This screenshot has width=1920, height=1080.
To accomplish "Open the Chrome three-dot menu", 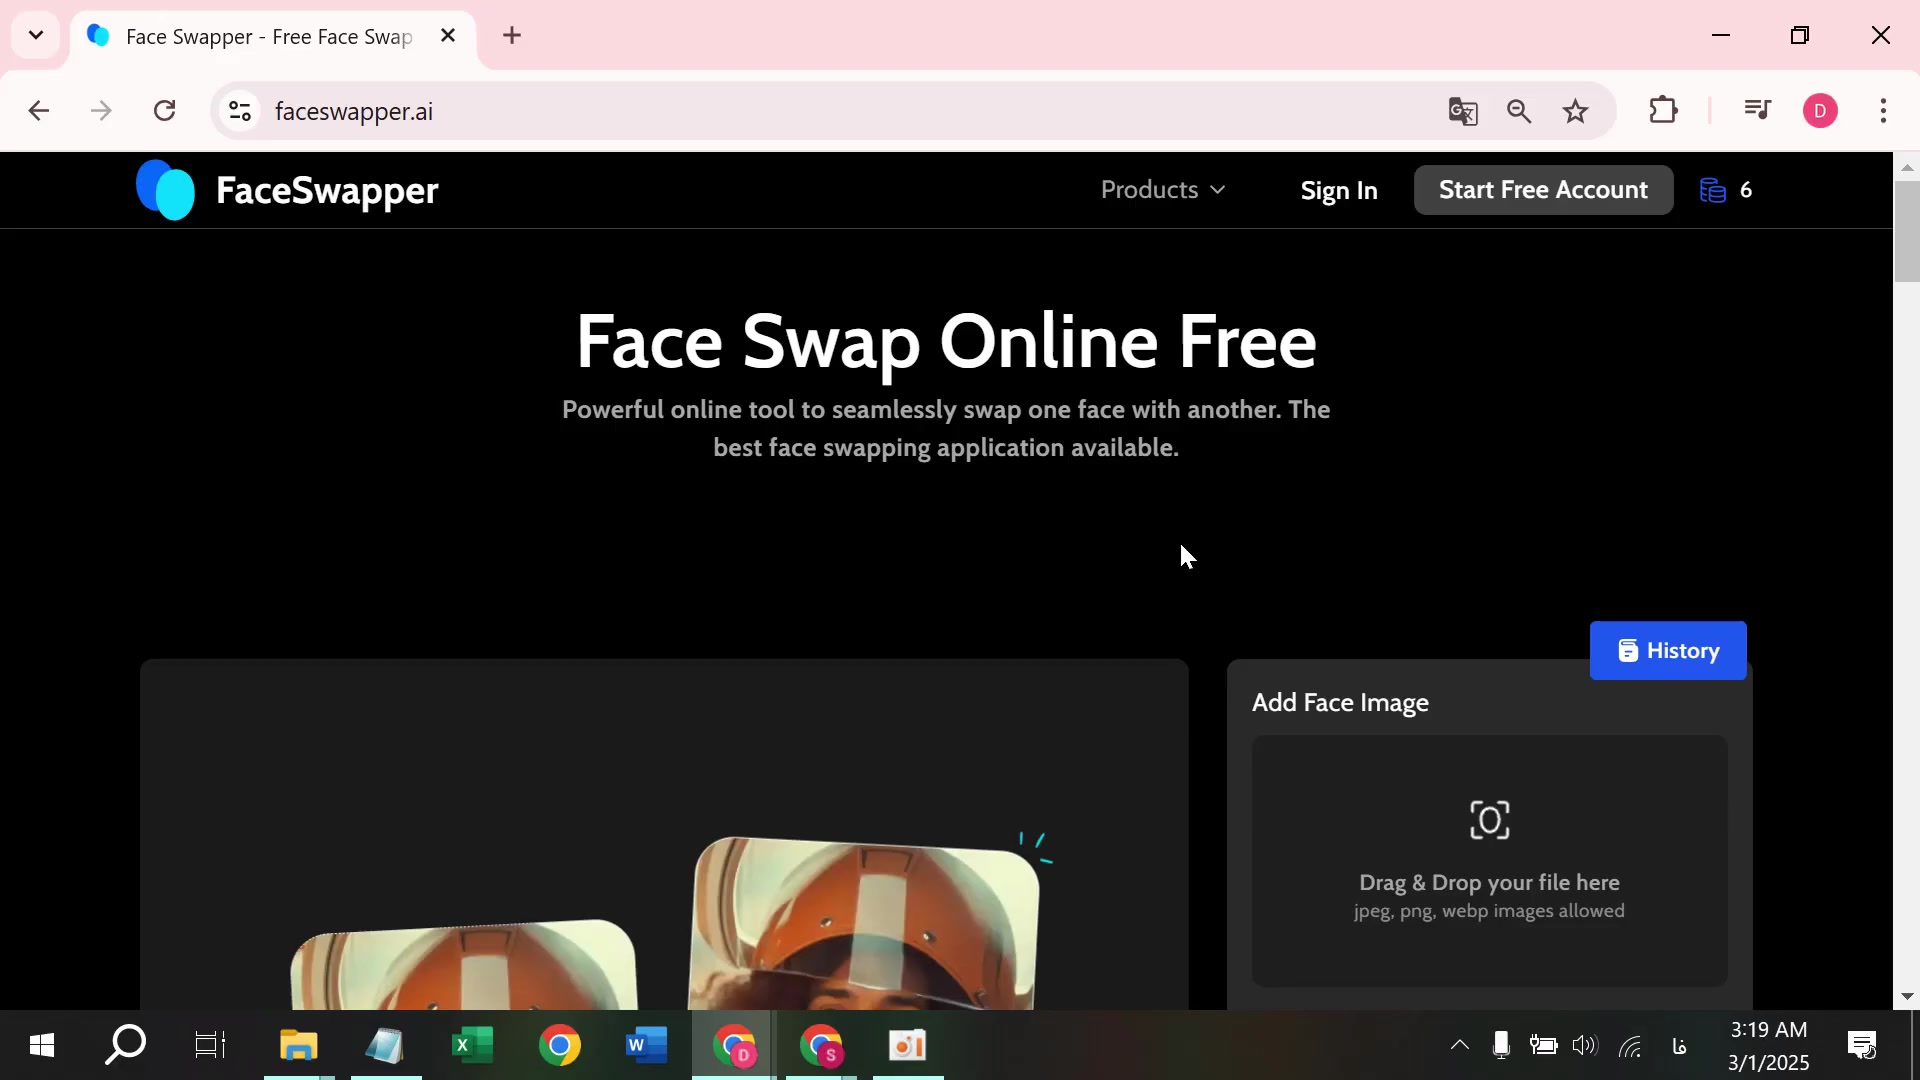I will tap(1883, 111).
